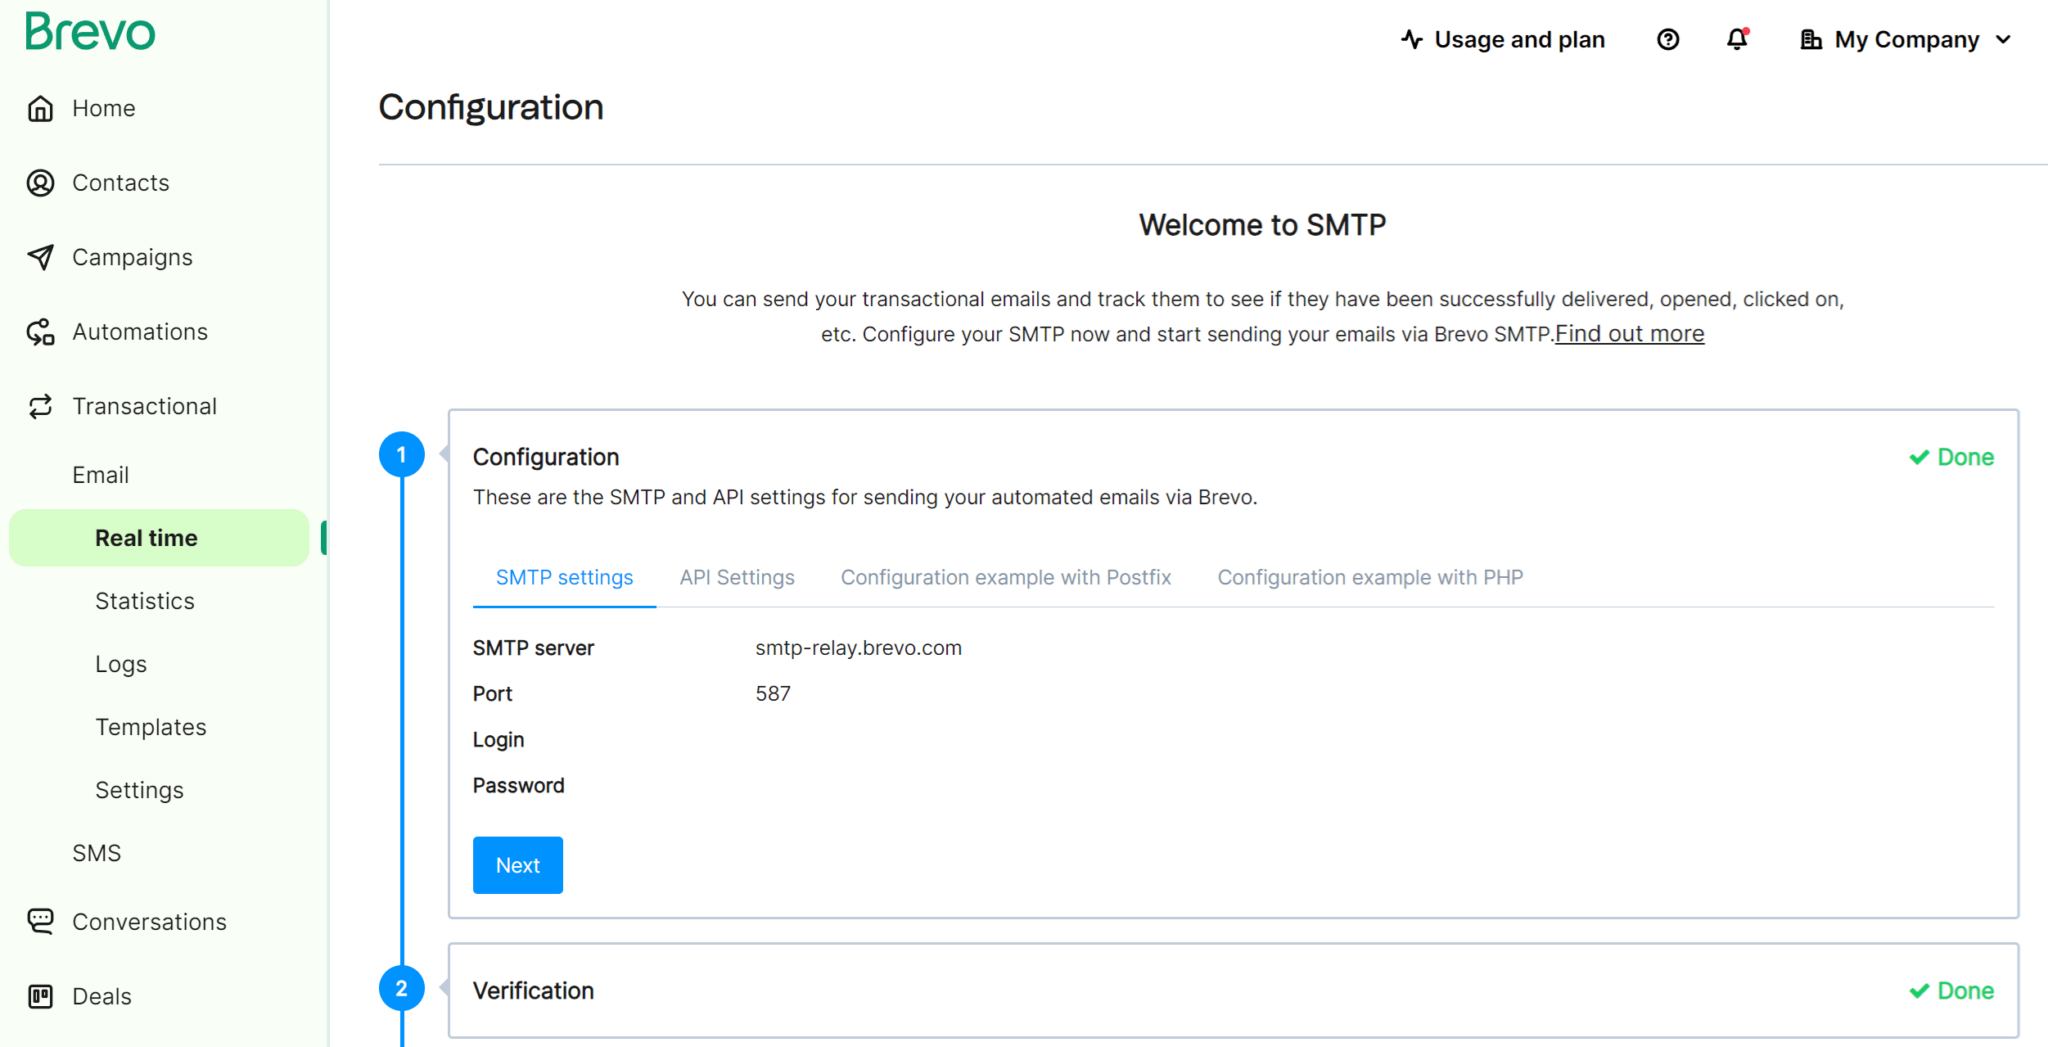Click the Usage and plan activity icon
This screenshot has width=2048, height=1047.
(x=1411, y=39)
